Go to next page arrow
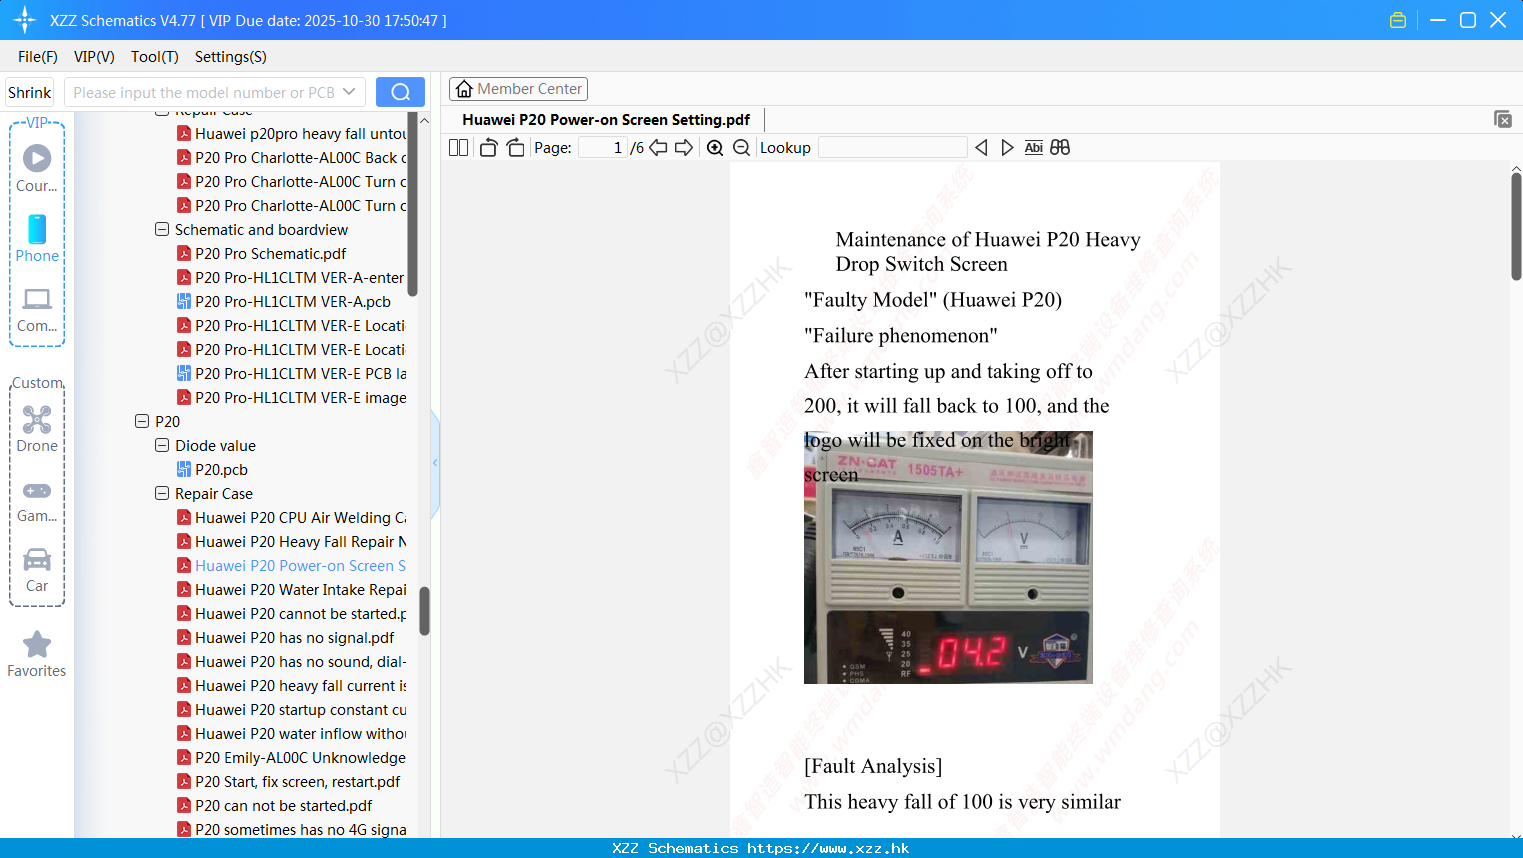Screen dimensions: 1523x858 point(684,148)
